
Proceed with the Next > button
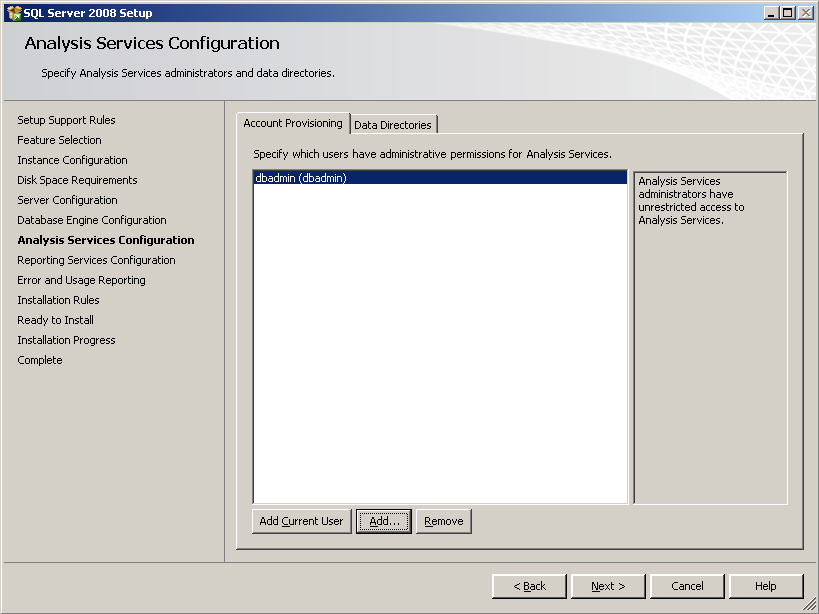pos(608,586)
